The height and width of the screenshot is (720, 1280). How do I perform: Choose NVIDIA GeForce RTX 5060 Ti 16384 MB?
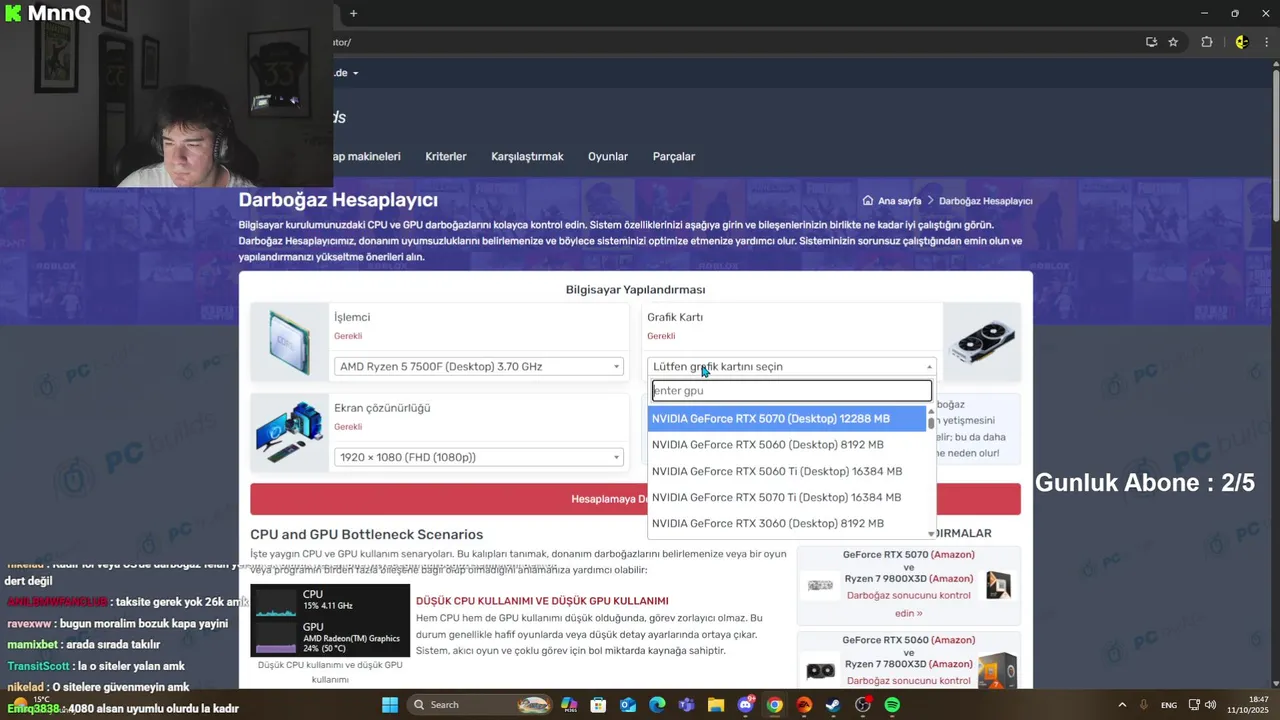tap(787, 471)
